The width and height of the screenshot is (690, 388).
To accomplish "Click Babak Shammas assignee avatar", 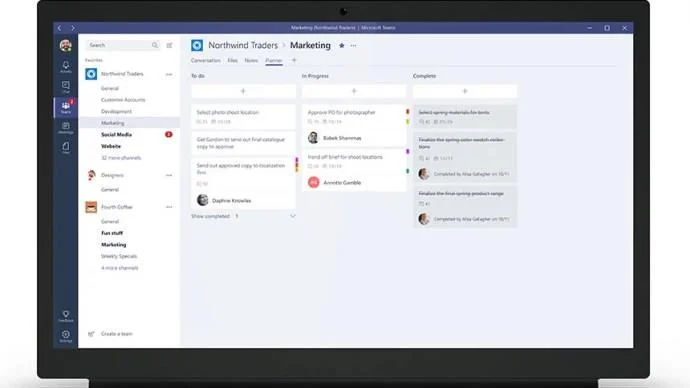I will pyautogui.click(x=313, y=138).
